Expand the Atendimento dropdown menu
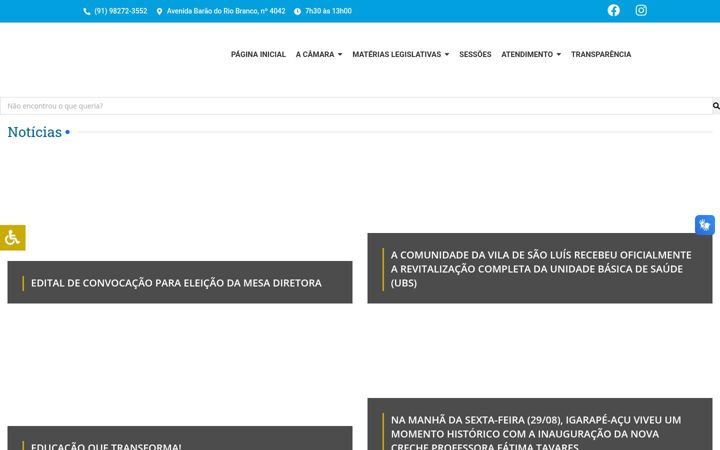Image resolution: width=720 pixels, height=450 pixels. [x=531, y=54]
